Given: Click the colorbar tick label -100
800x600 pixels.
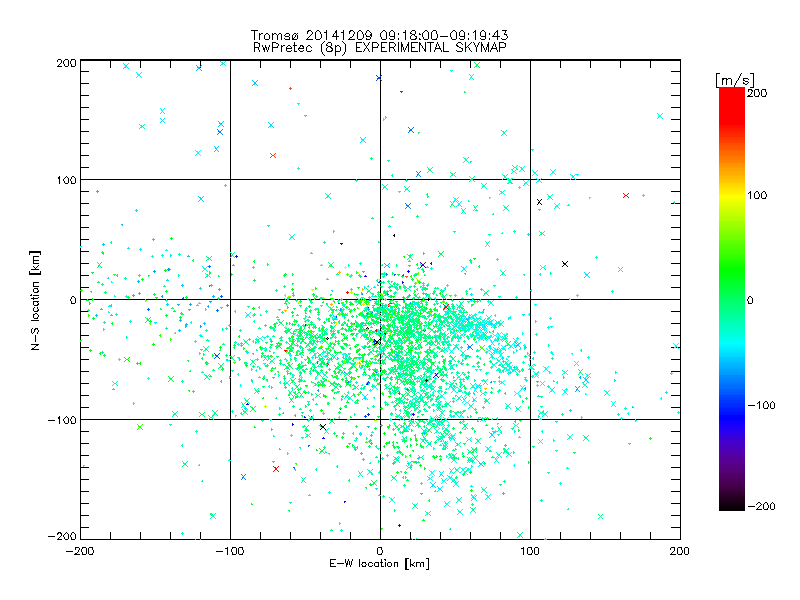Looking at the screenshot, I should 761,405.
